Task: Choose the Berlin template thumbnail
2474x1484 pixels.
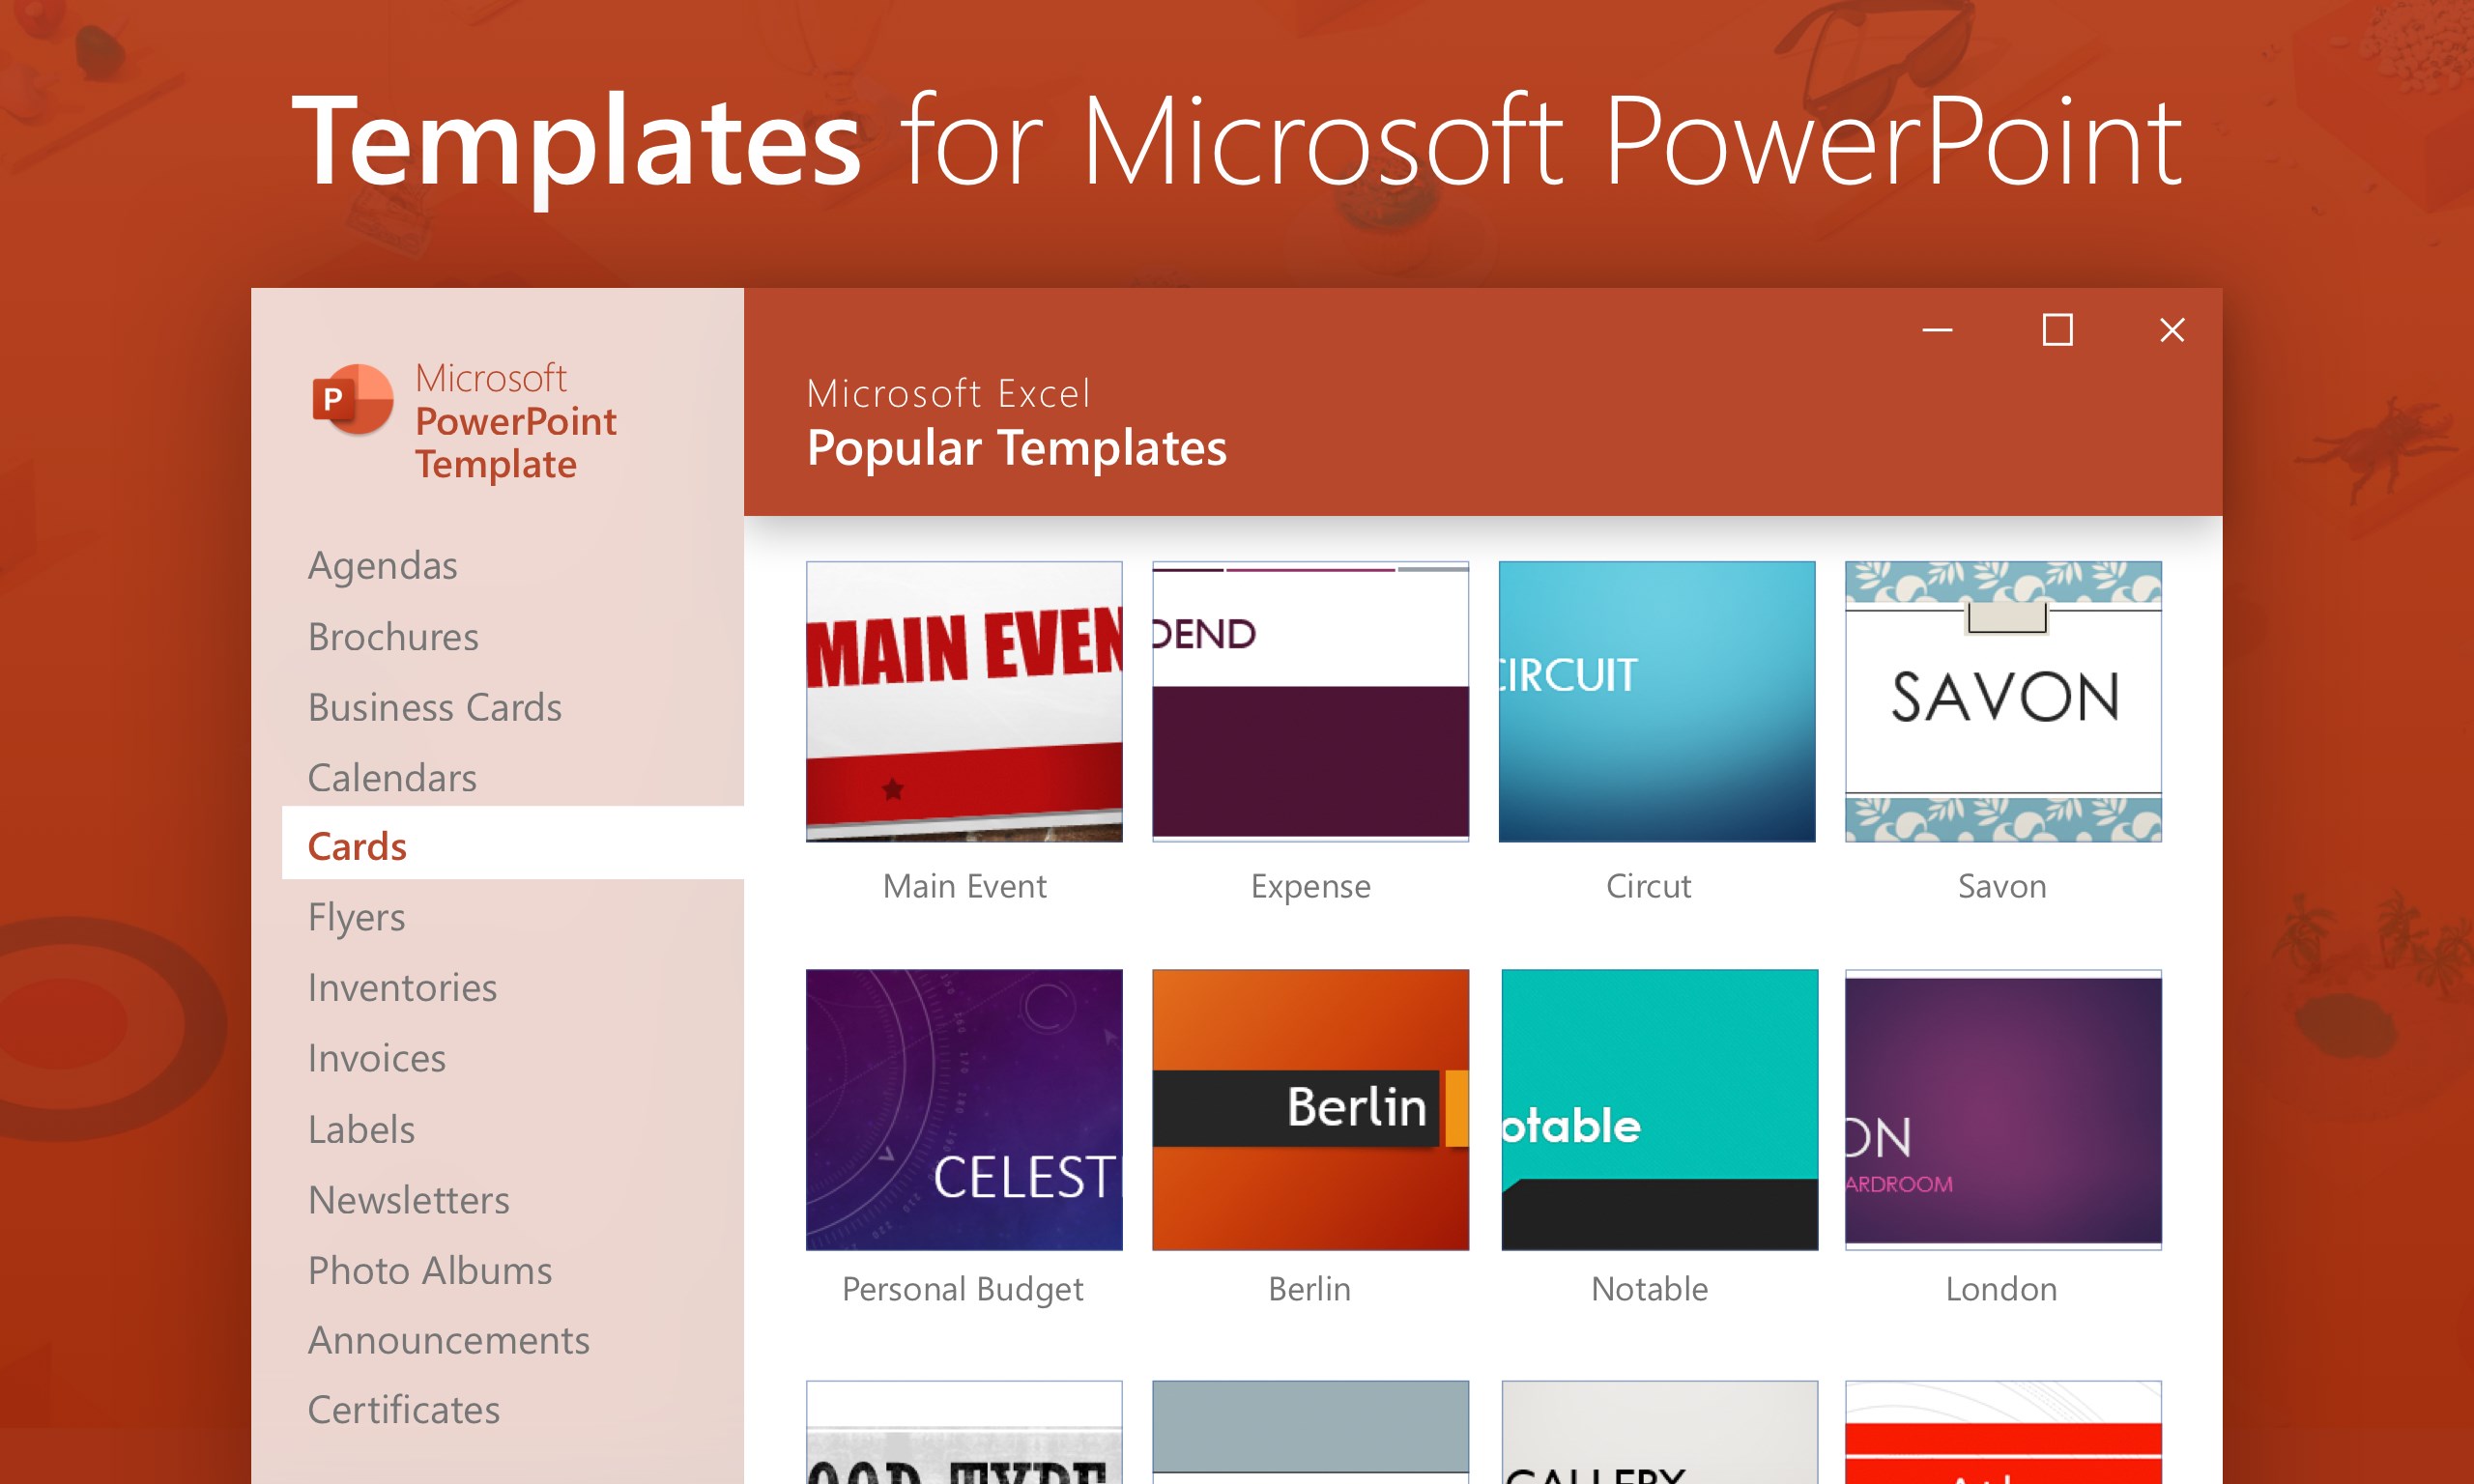Action: pos(1310,1109)
